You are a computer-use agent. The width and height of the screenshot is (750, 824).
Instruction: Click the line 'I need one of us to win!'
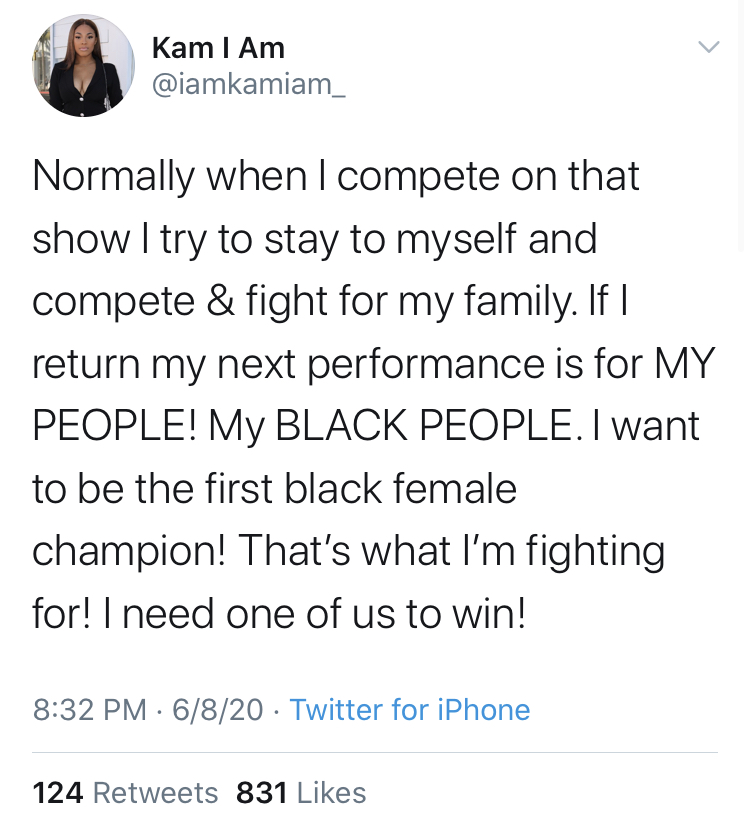(314, 613)
